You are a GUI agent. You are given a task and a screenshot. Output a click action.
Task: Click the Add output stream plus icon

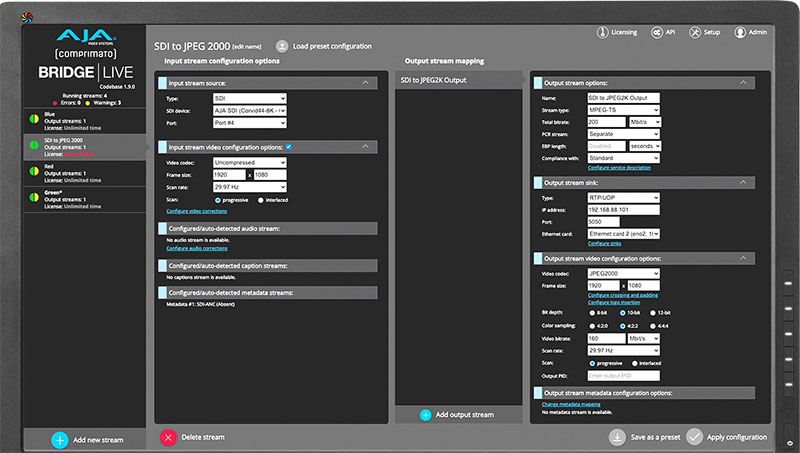pos(426,415)
